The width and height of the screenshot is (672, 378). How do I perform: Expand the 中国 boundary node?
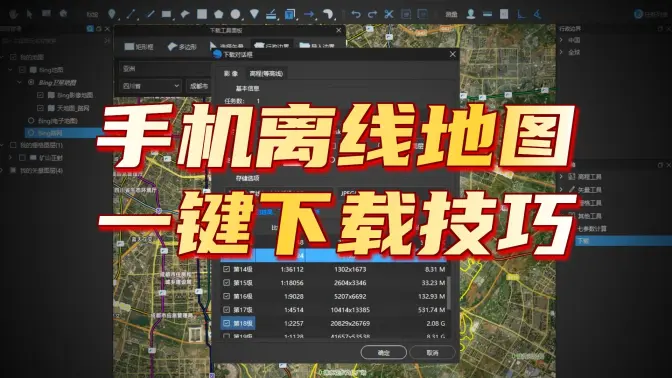[x=561, y=40]
